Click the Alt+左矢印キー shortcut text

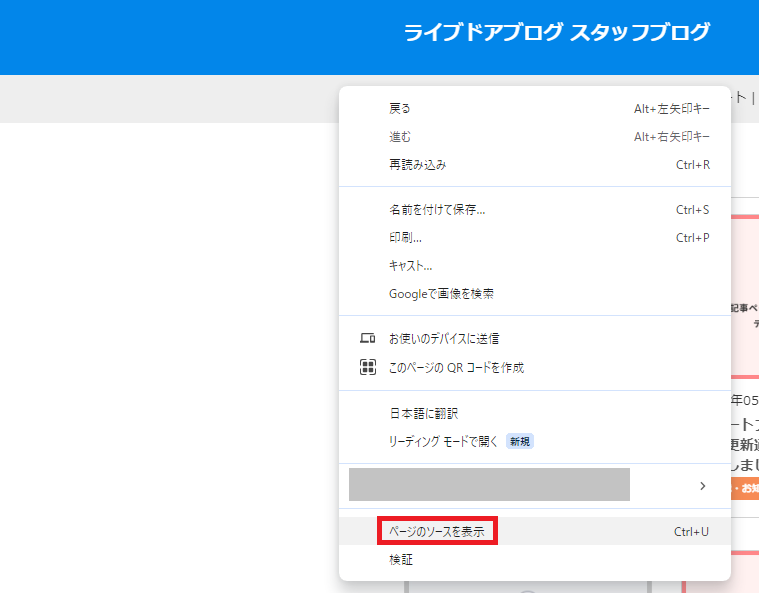tap(672, 109)
